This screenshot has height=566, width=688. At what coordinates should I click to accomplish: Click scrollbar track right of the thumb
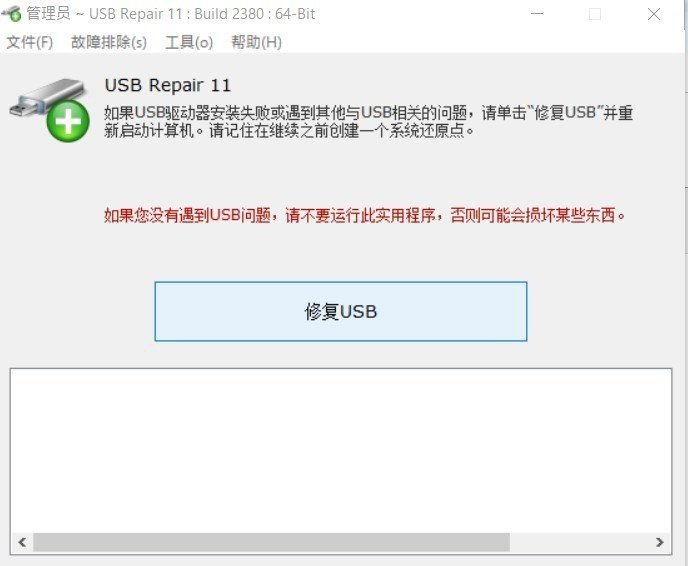(x=579, y=542)
